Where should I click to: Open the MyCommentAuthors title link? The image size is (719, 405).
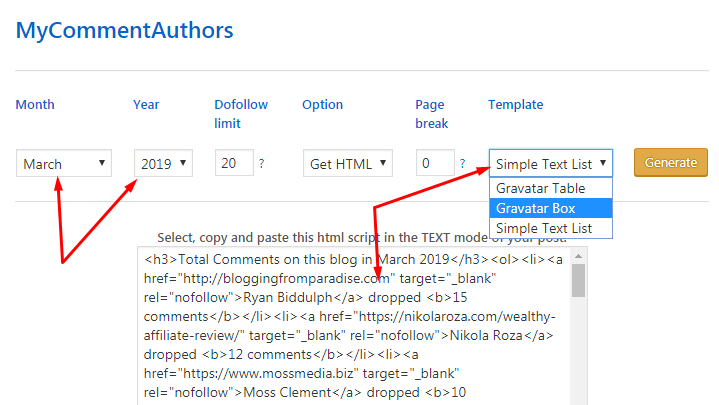124,30
